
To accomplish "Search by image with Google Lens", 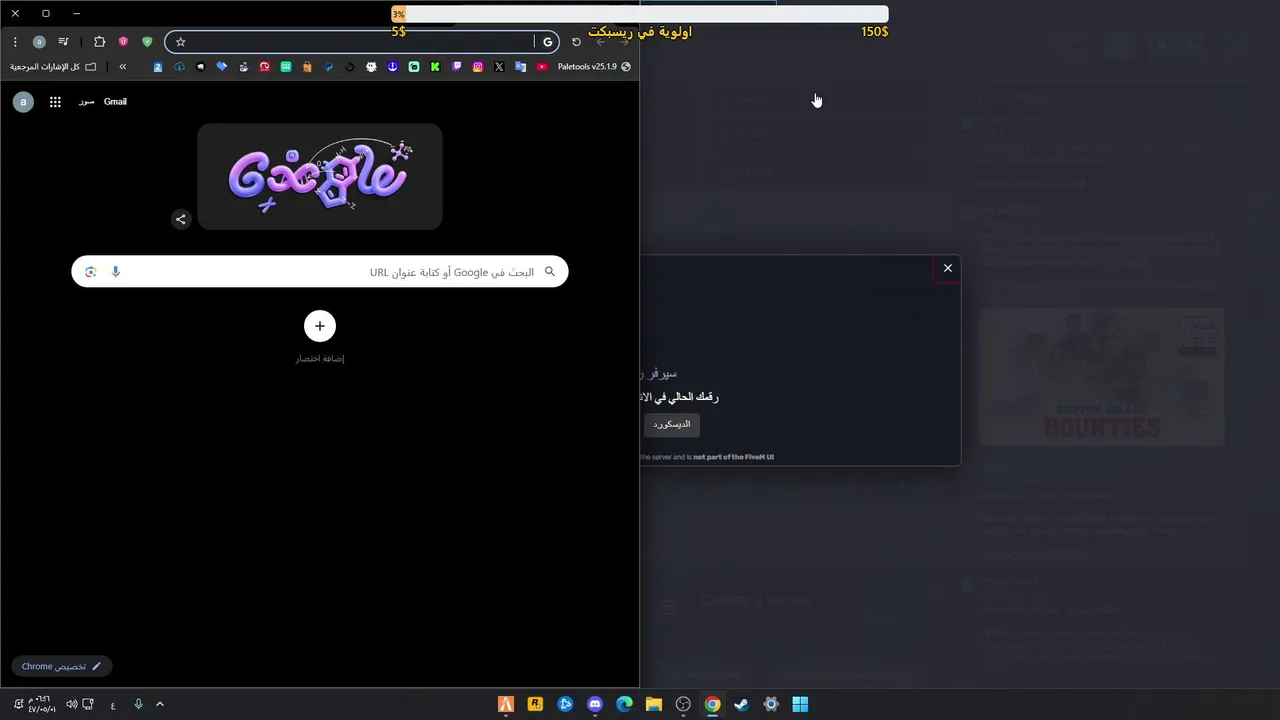I will click(x=90, y=272).
